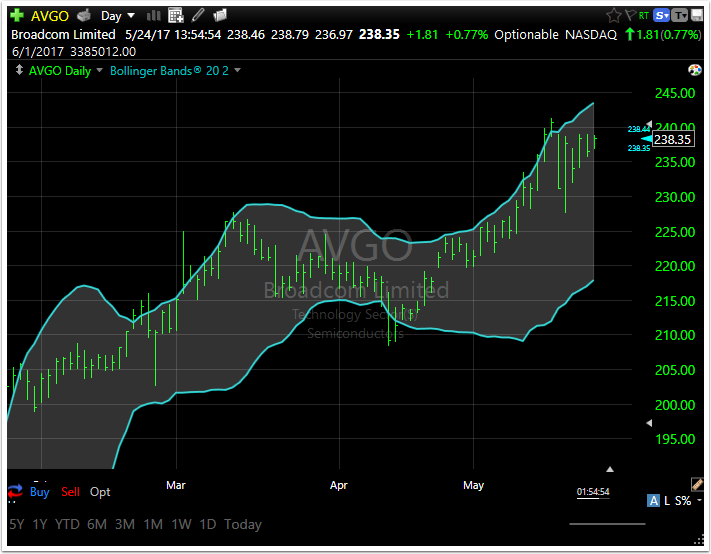Click the time zoom slider bar
Image resolution: width=711 pixels, height=554 pixels.
coord(607,524)
